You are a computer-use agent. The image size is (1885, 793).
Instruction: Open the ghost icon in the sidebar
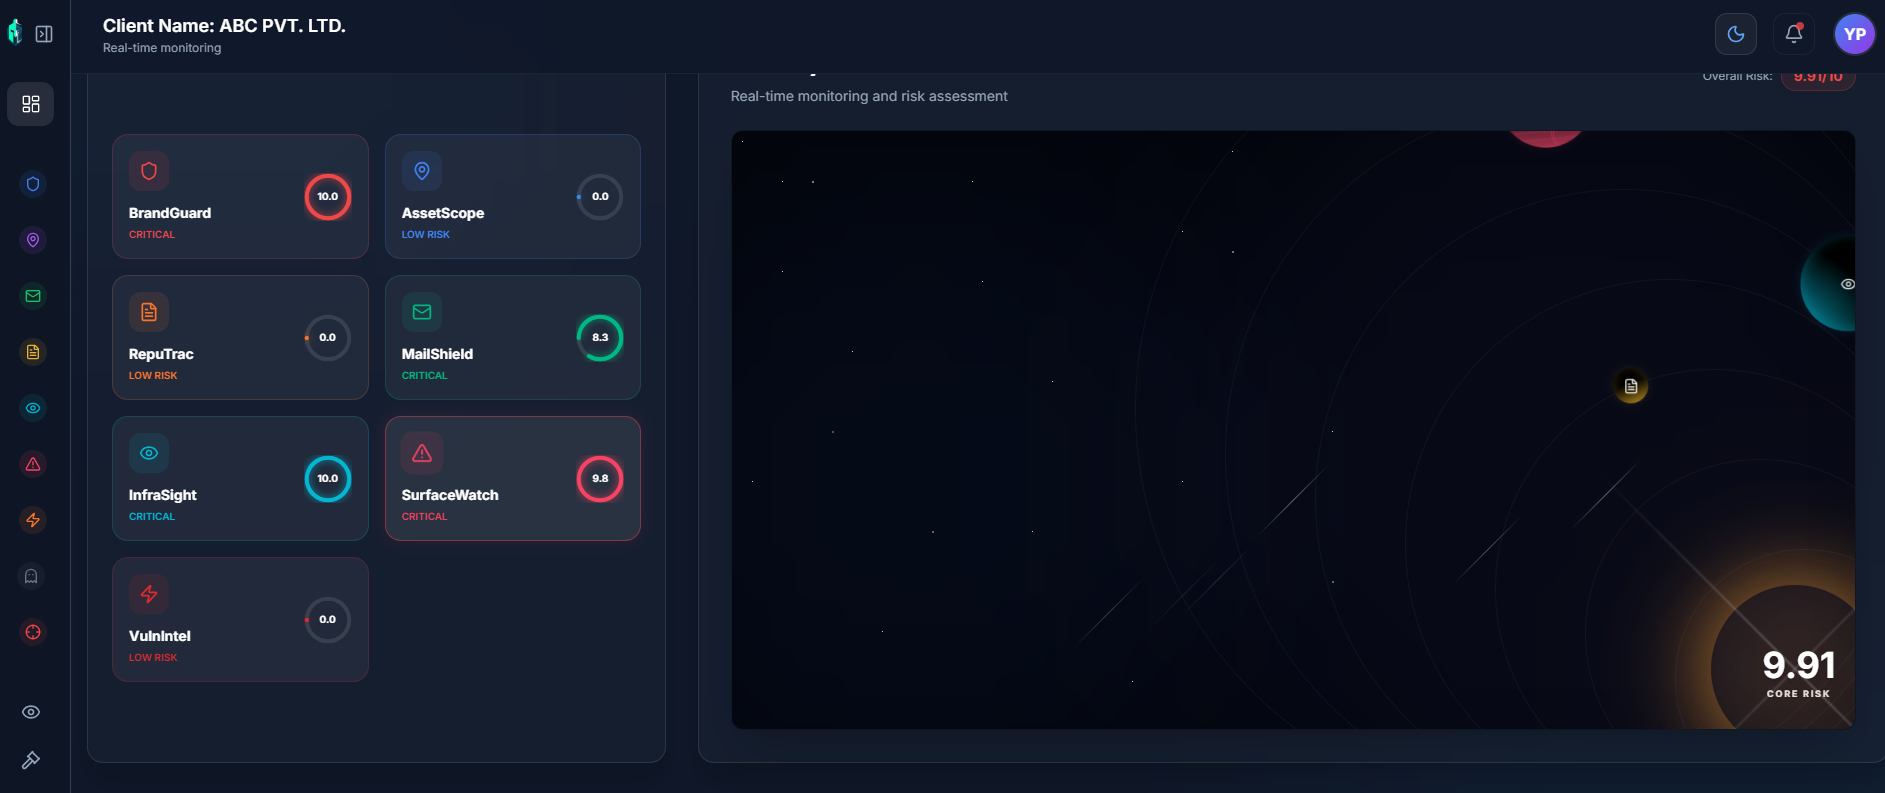(31, 576)
